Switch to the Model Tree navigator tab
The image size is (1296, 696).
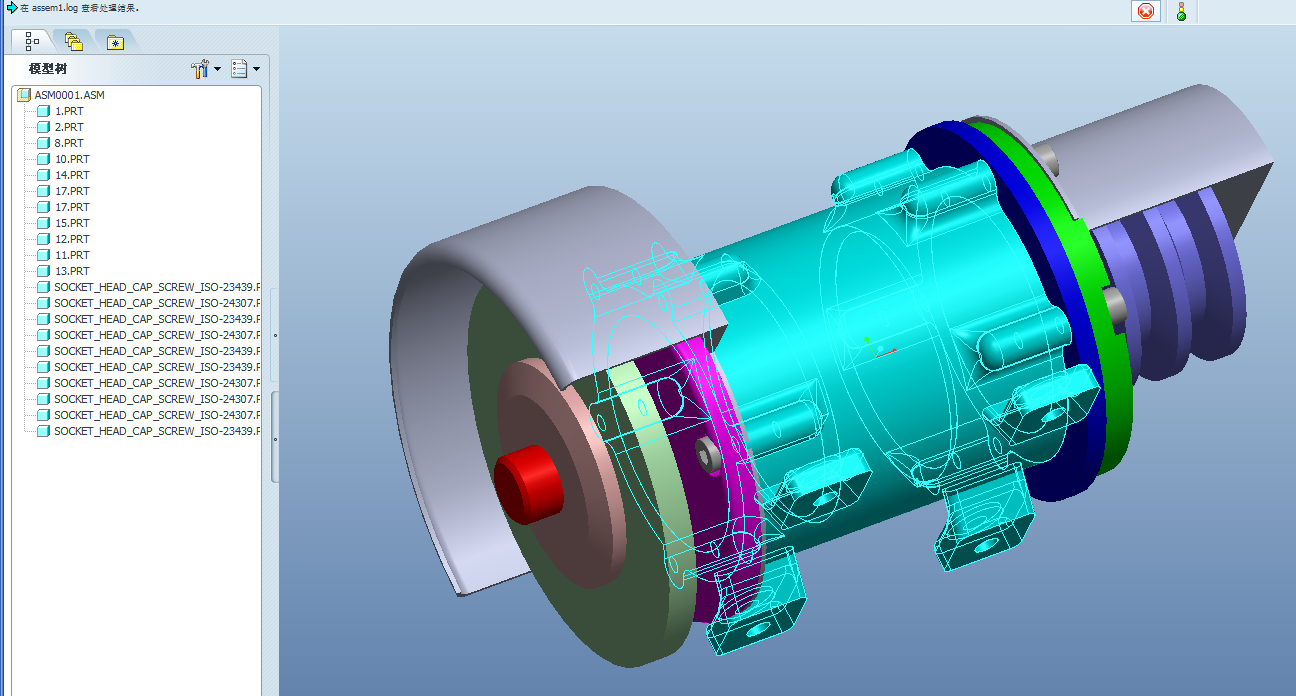pyautogui.click(x=32, y=41)
